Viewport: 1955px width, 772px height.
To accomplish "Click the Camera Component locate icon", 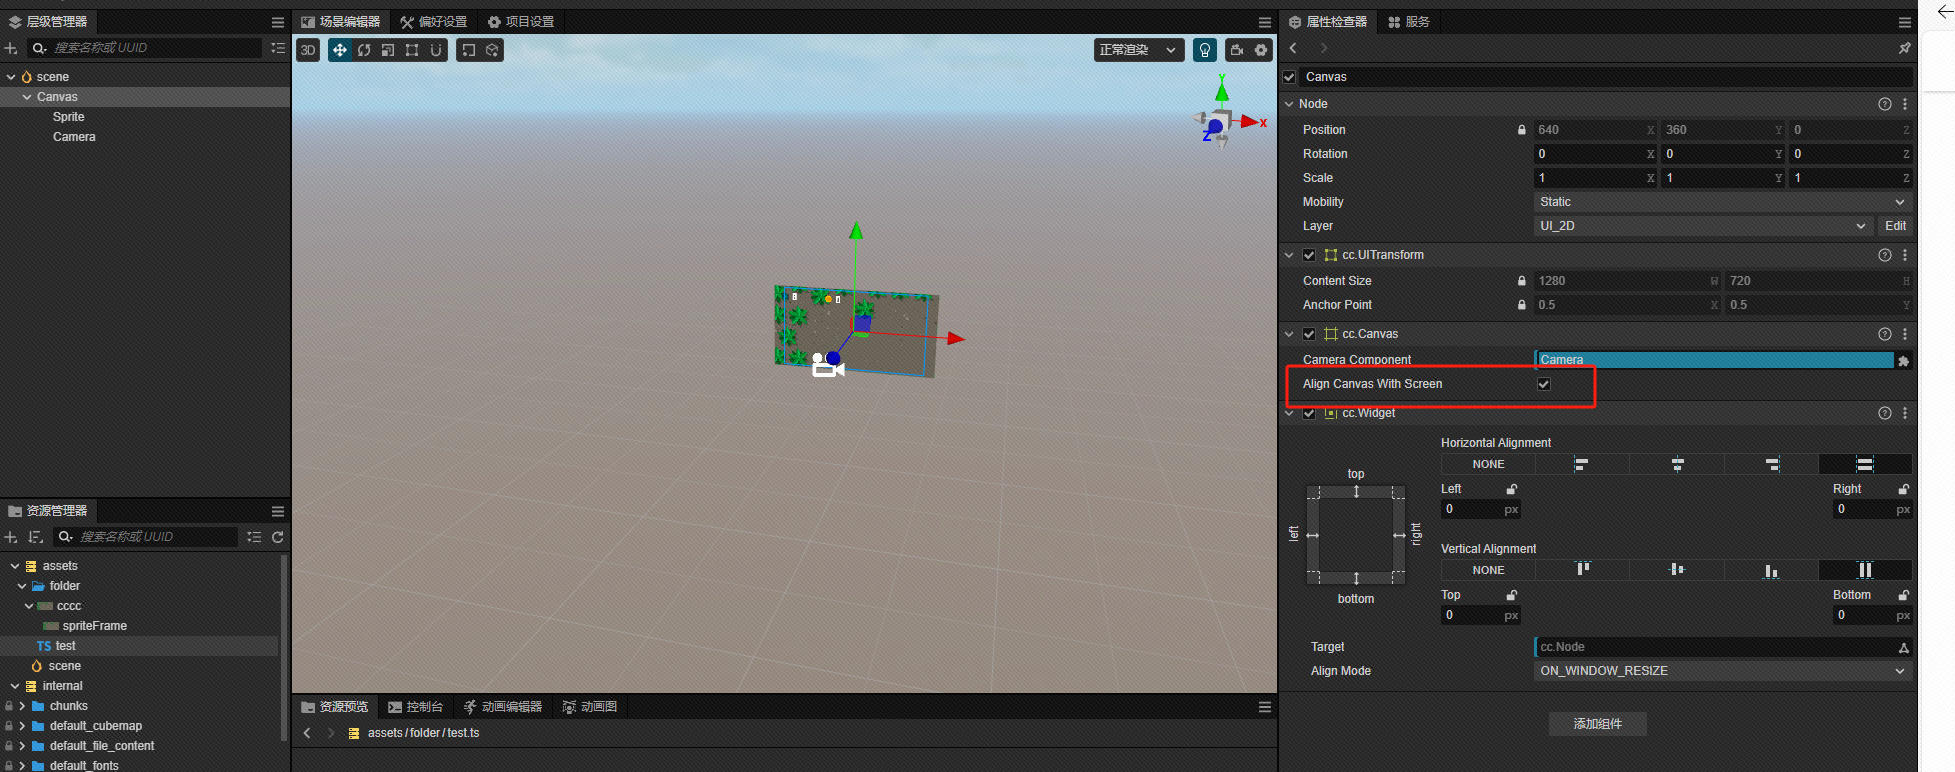I will [x=1904, y=361].
